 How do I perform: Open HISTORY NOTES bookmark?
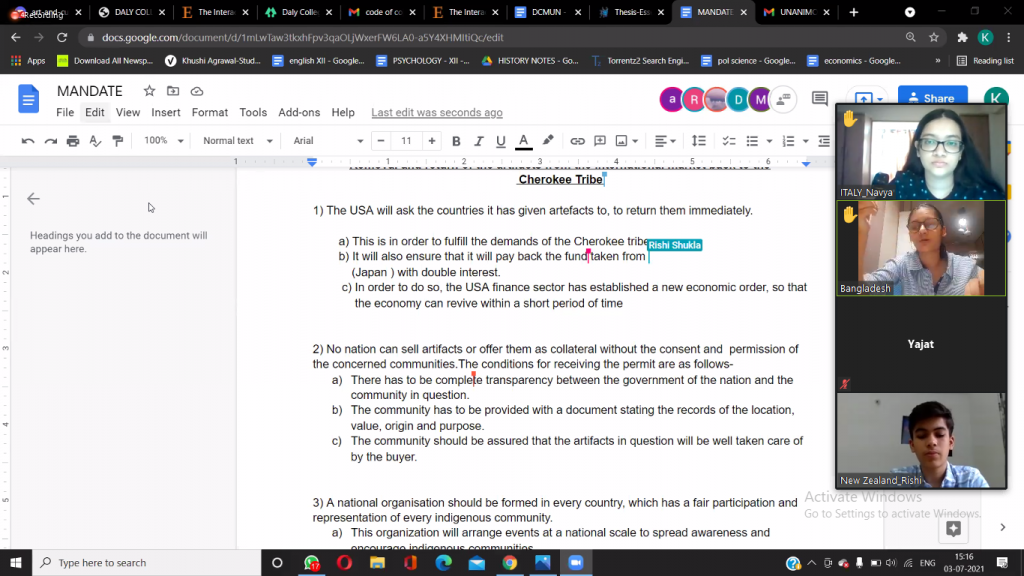(x=530, y=61)
